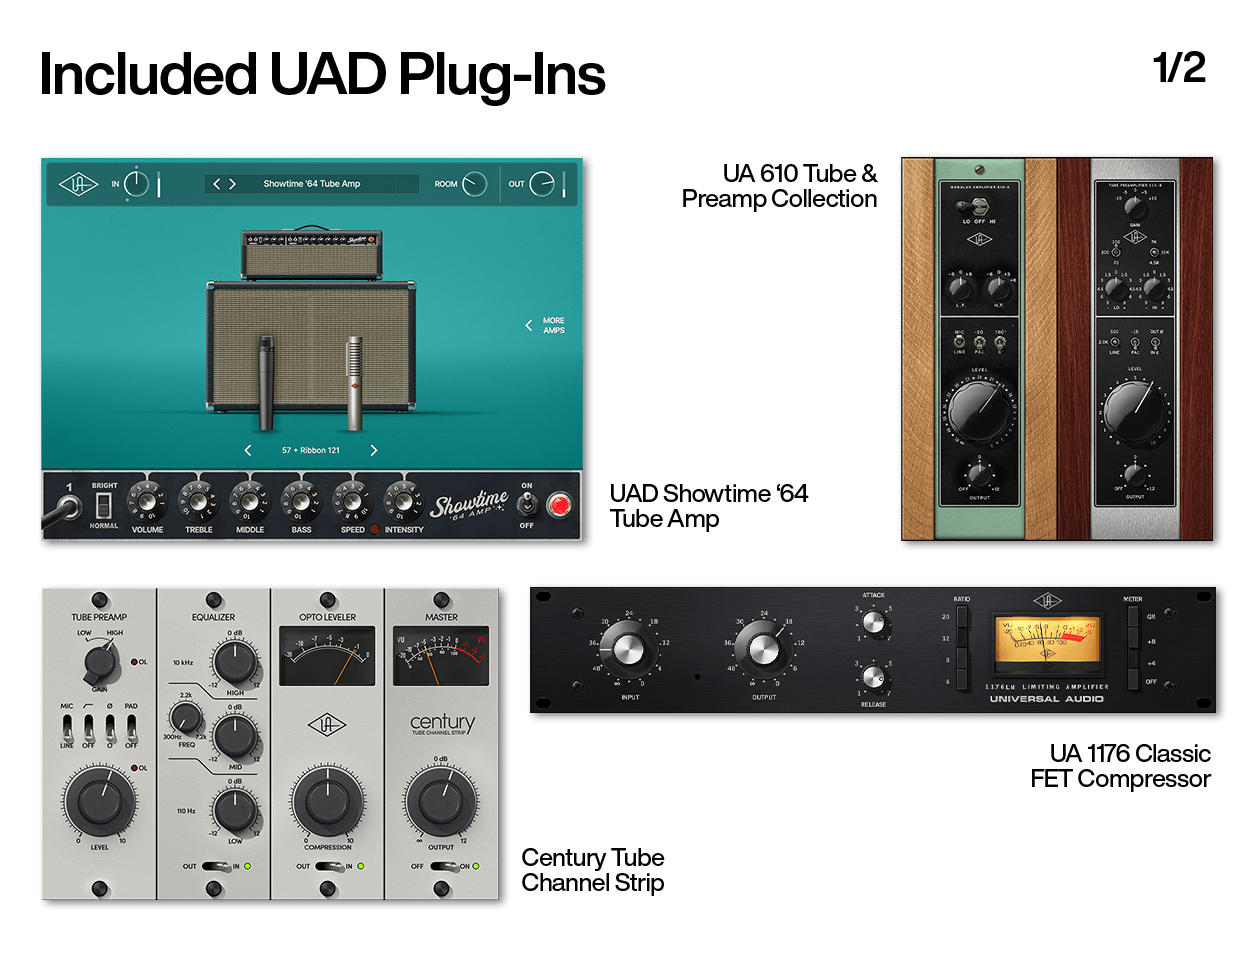Image resolution: width=1248 pixels, height=980 pixels.
Task: Flip the ON/OFF power switch on Showtime amp
Action: pos(527,505)
